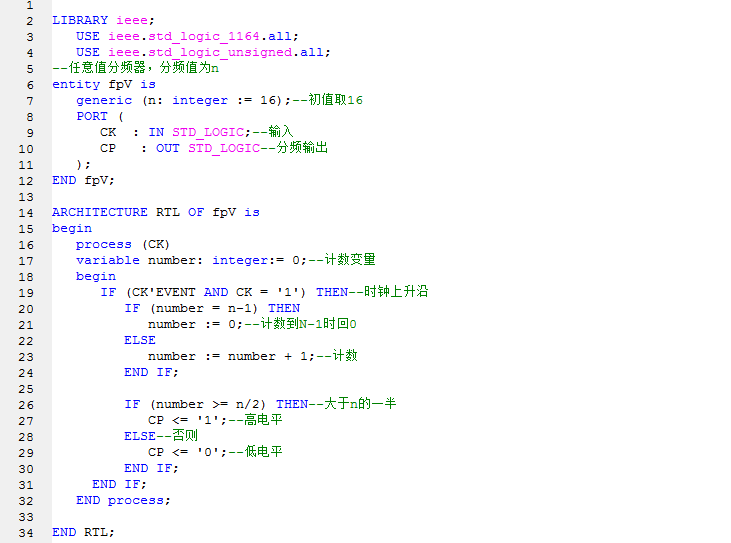Click IN STD_LOGIC type on CK port line
731x543 pixels.
[196, 132]
